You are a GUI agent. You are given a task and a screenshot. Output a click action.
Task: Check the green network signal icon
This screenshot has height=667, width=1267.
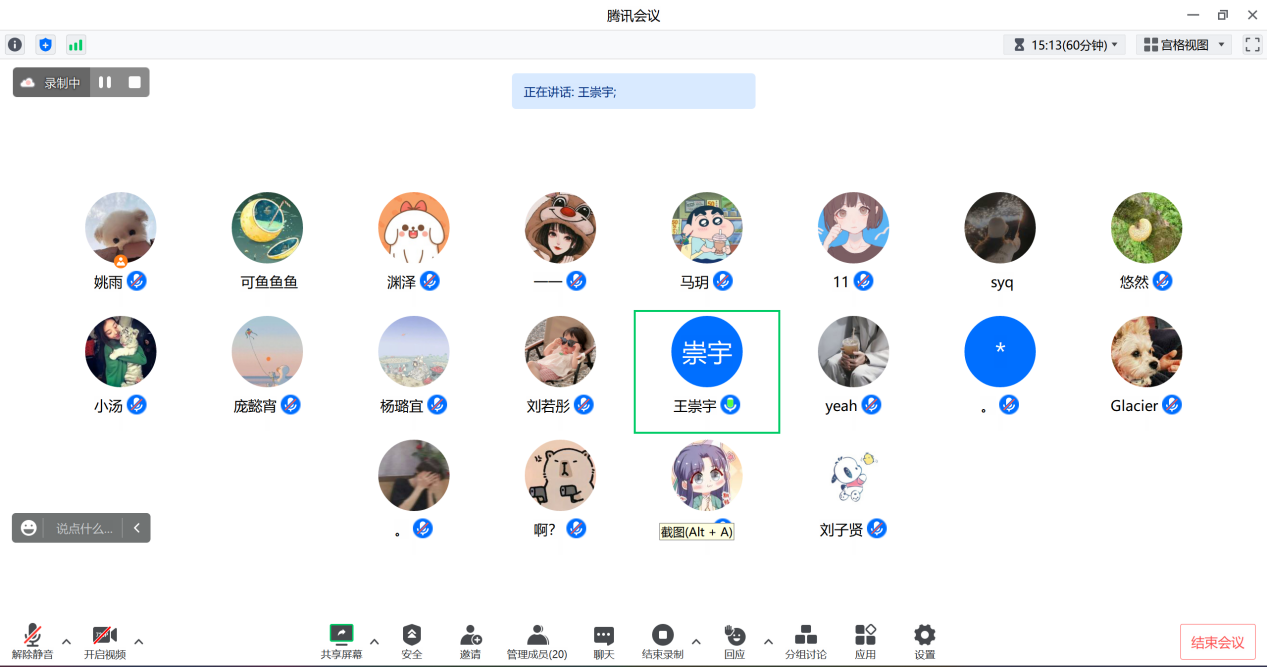tap(75, 45)
